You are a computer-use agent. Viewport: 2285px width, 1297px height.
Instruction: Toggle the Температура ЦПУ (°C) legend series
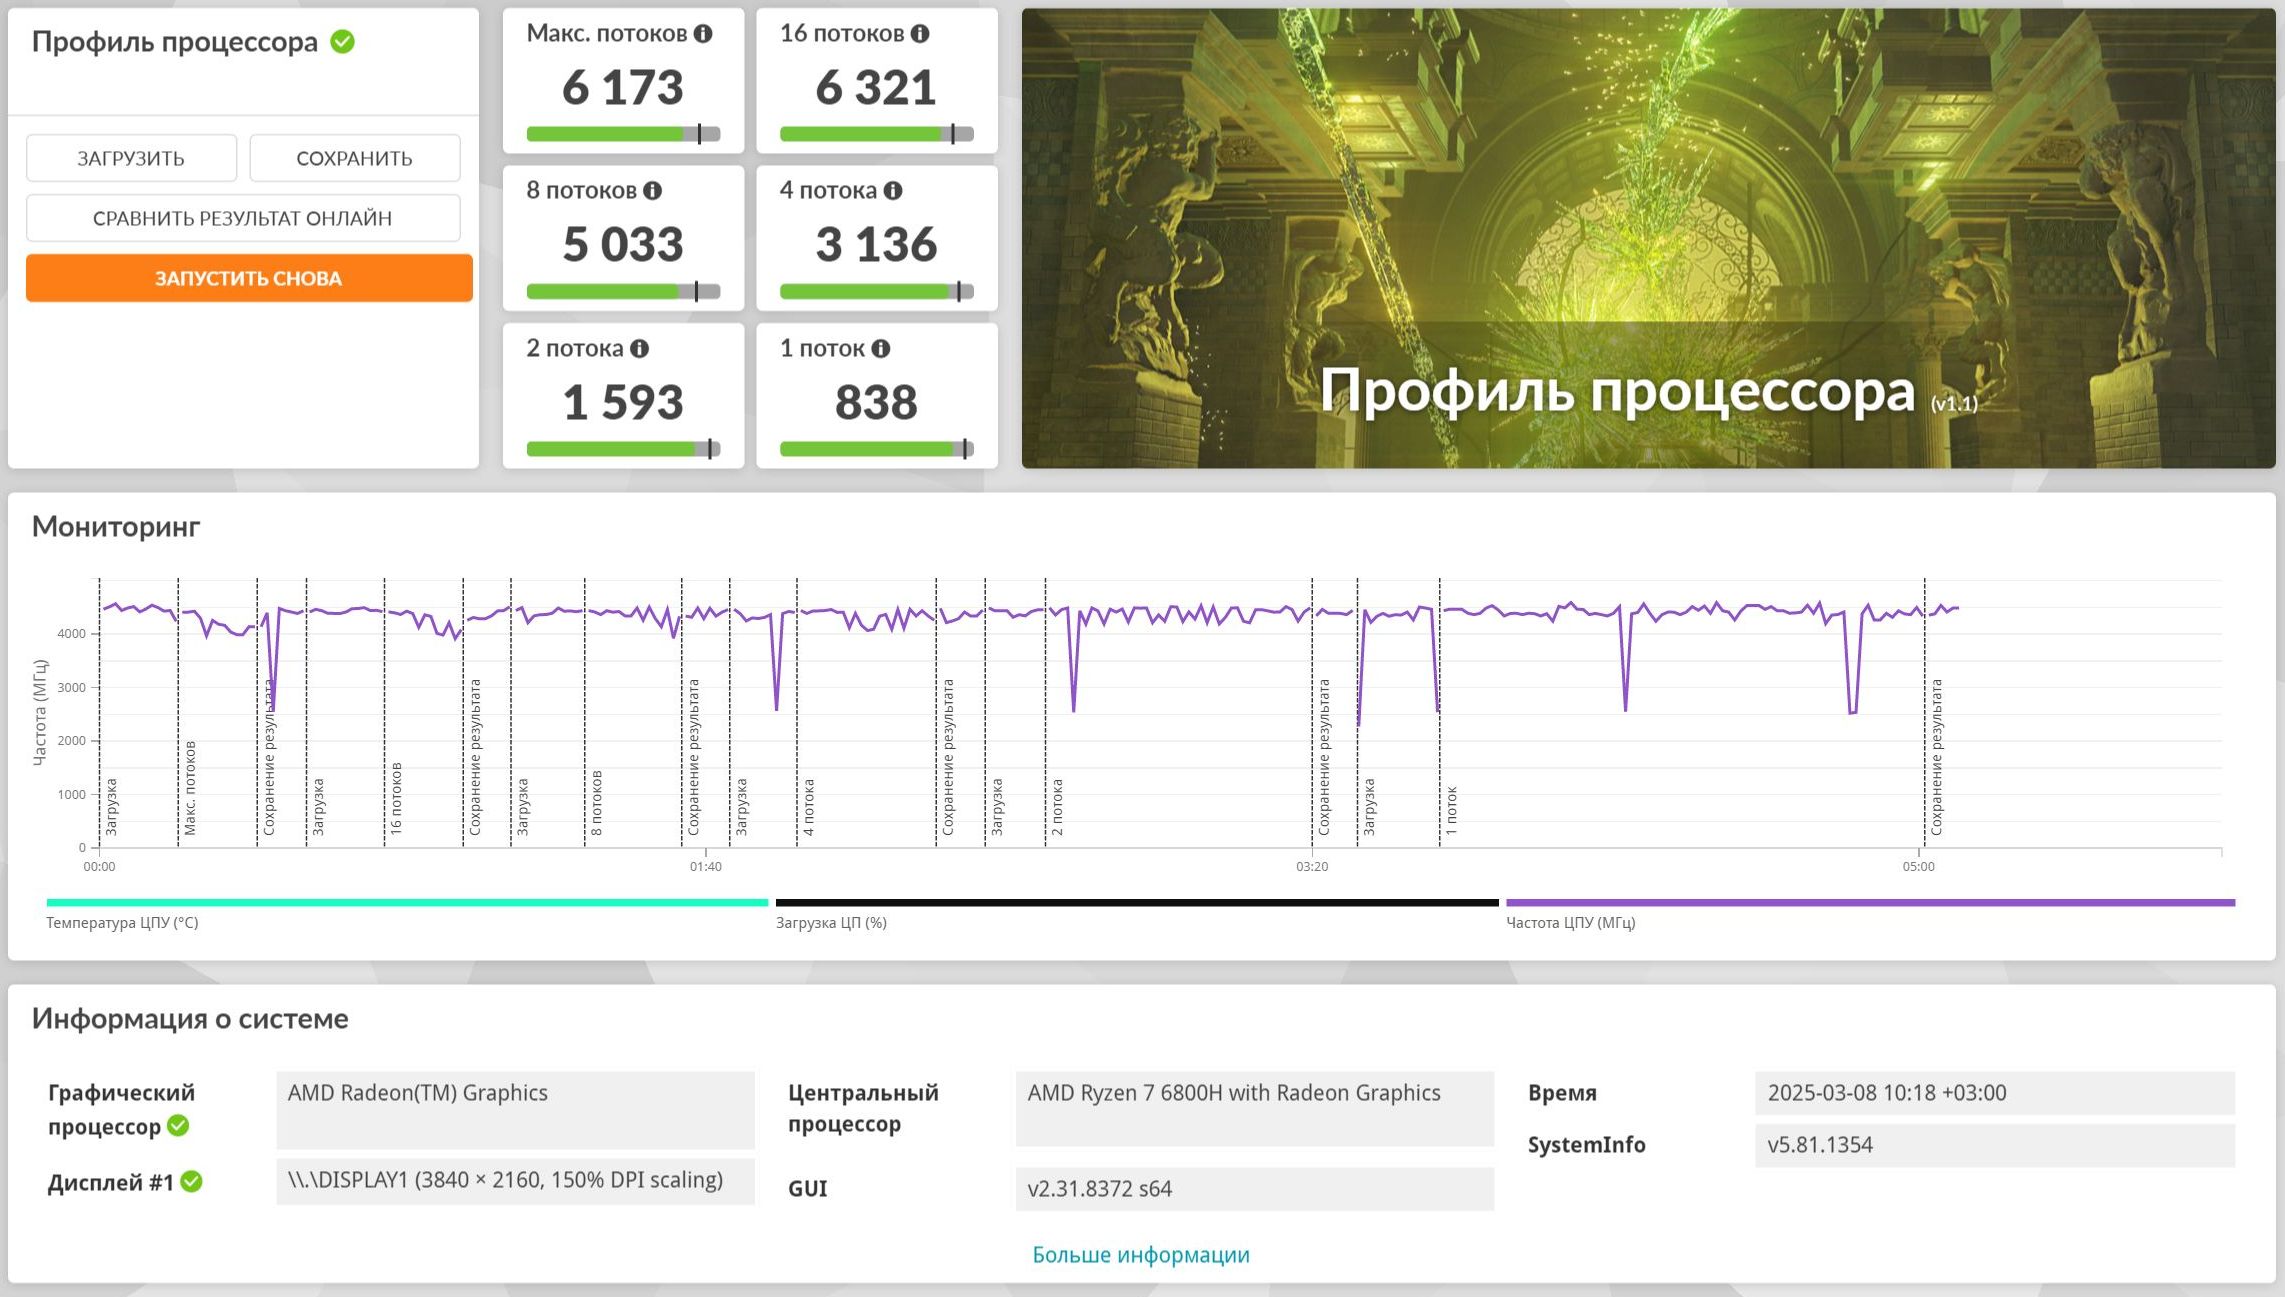pyautogui.click(x=407, y=912)
